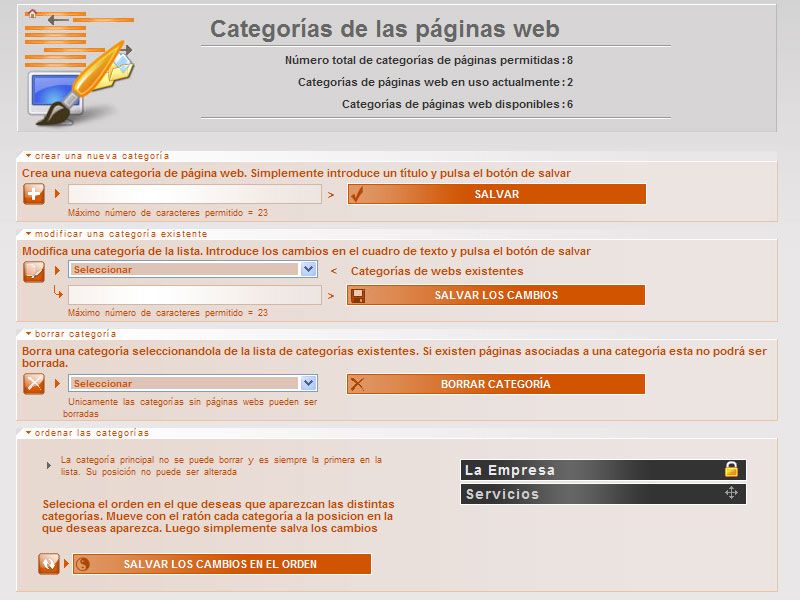The height and width of the screenshot is (600, 800).
Task: Click SALVAR LOS CAMBIOS EN EL ORDEN button
Action: pos(222,564)
